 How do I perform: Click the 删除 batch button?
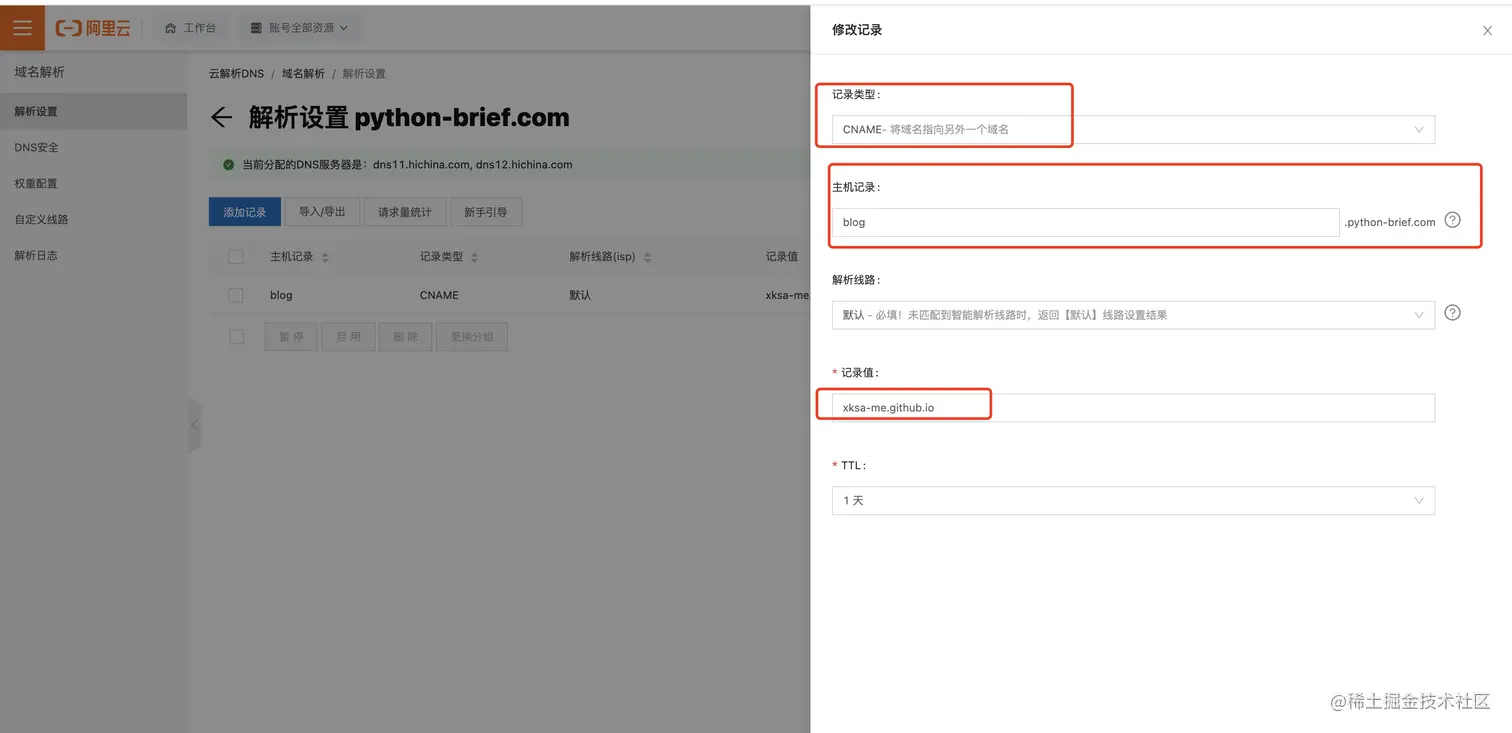point(406,337)
